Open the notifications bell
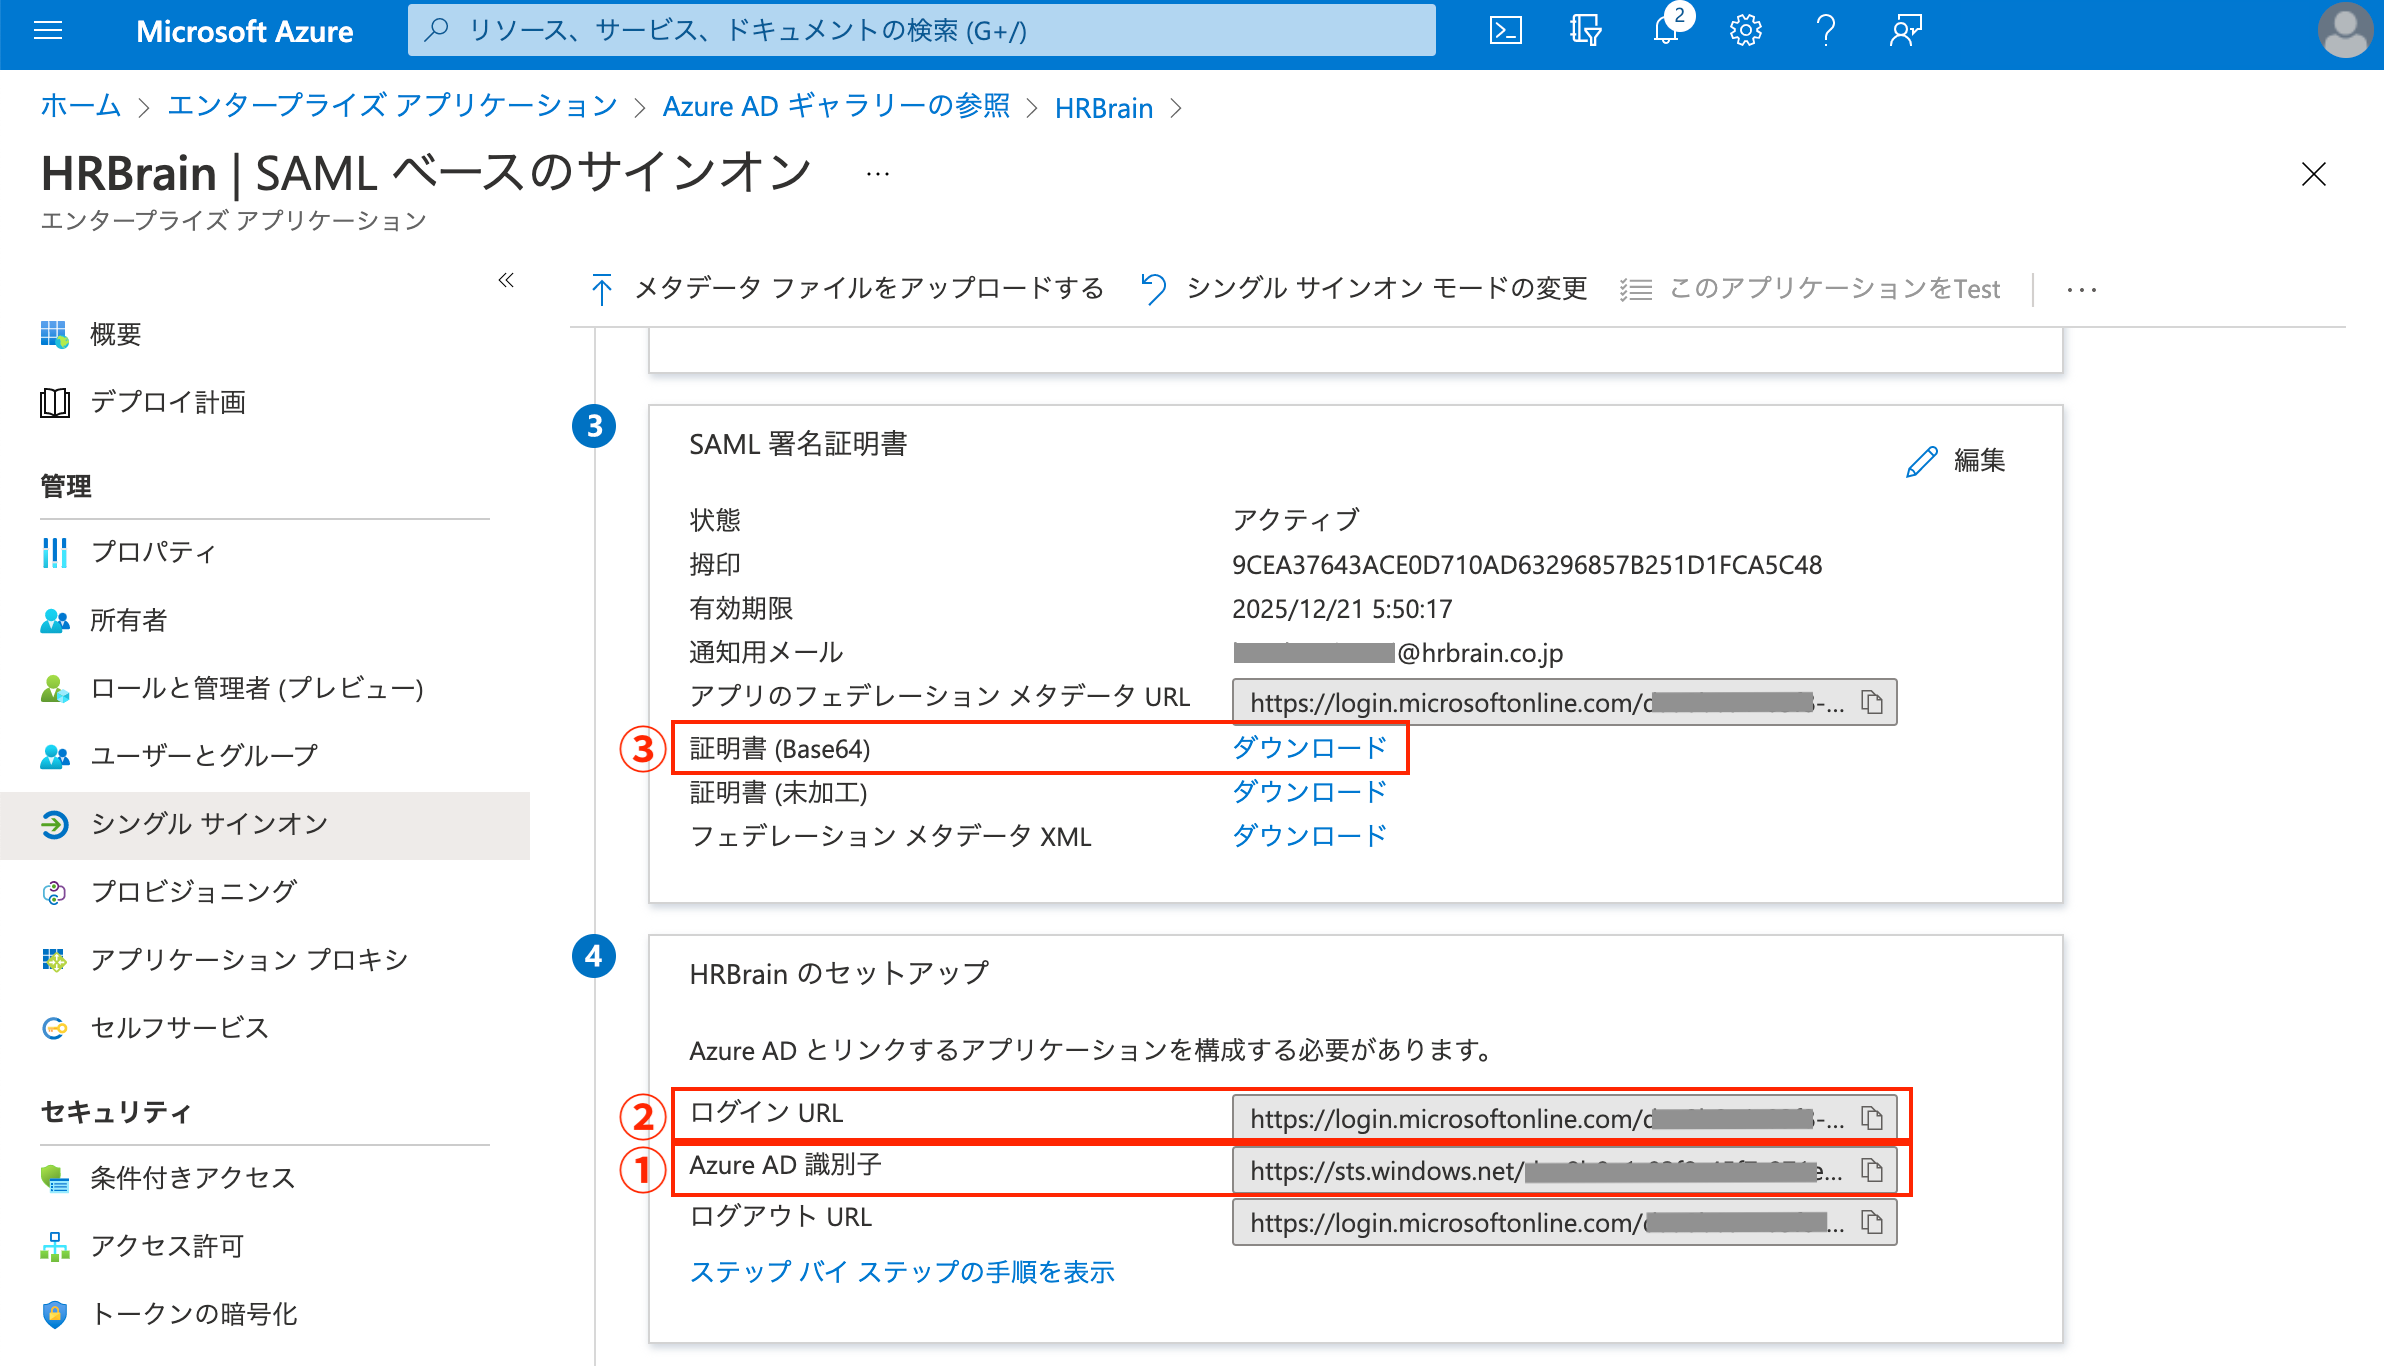 pyautogui.click(x=1666, y=30)
